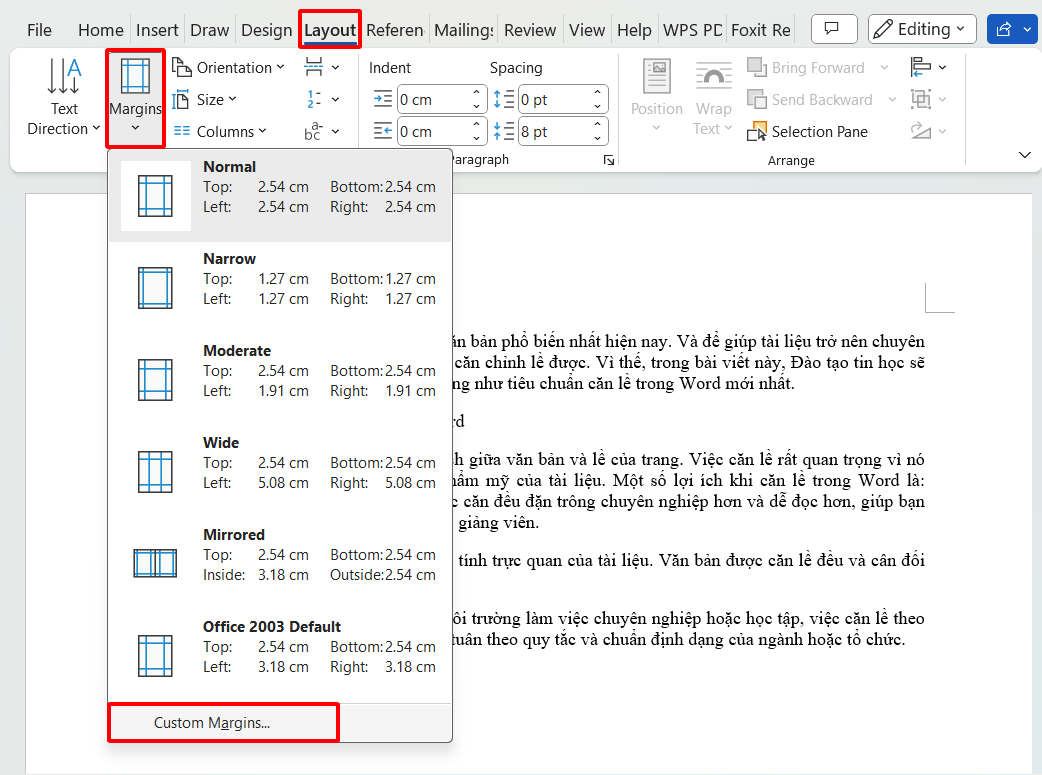
Task: Click the Comments button
Action: click(x=834, y=29)
